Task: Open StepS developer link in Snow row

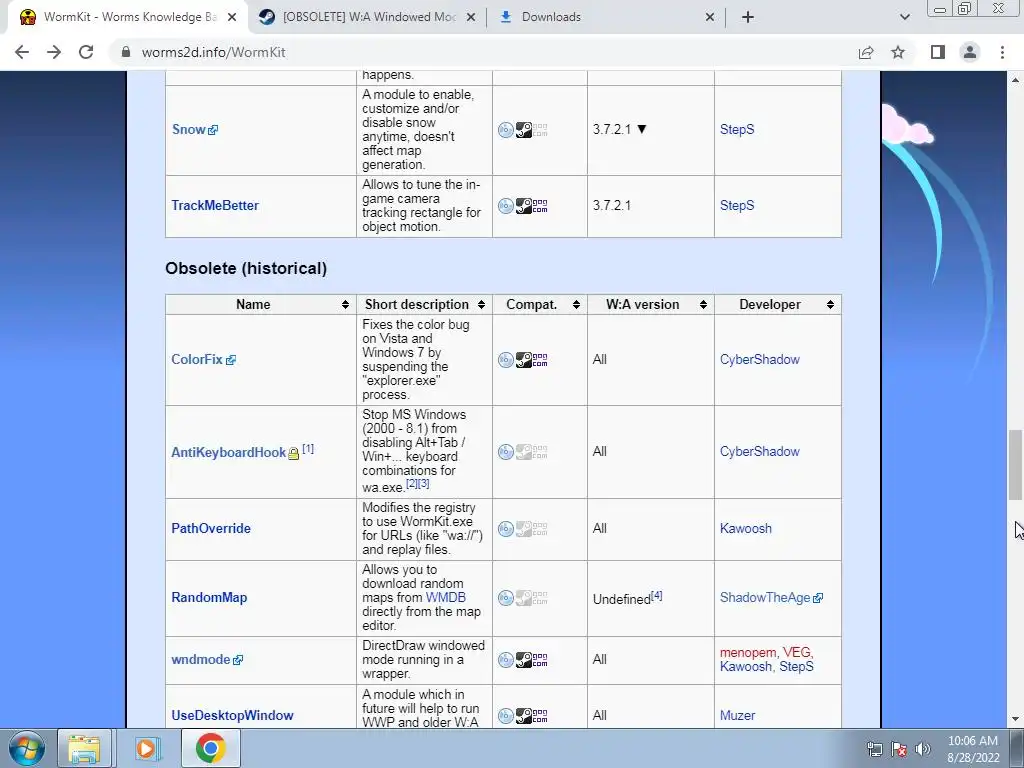Action: click(737, 129)
